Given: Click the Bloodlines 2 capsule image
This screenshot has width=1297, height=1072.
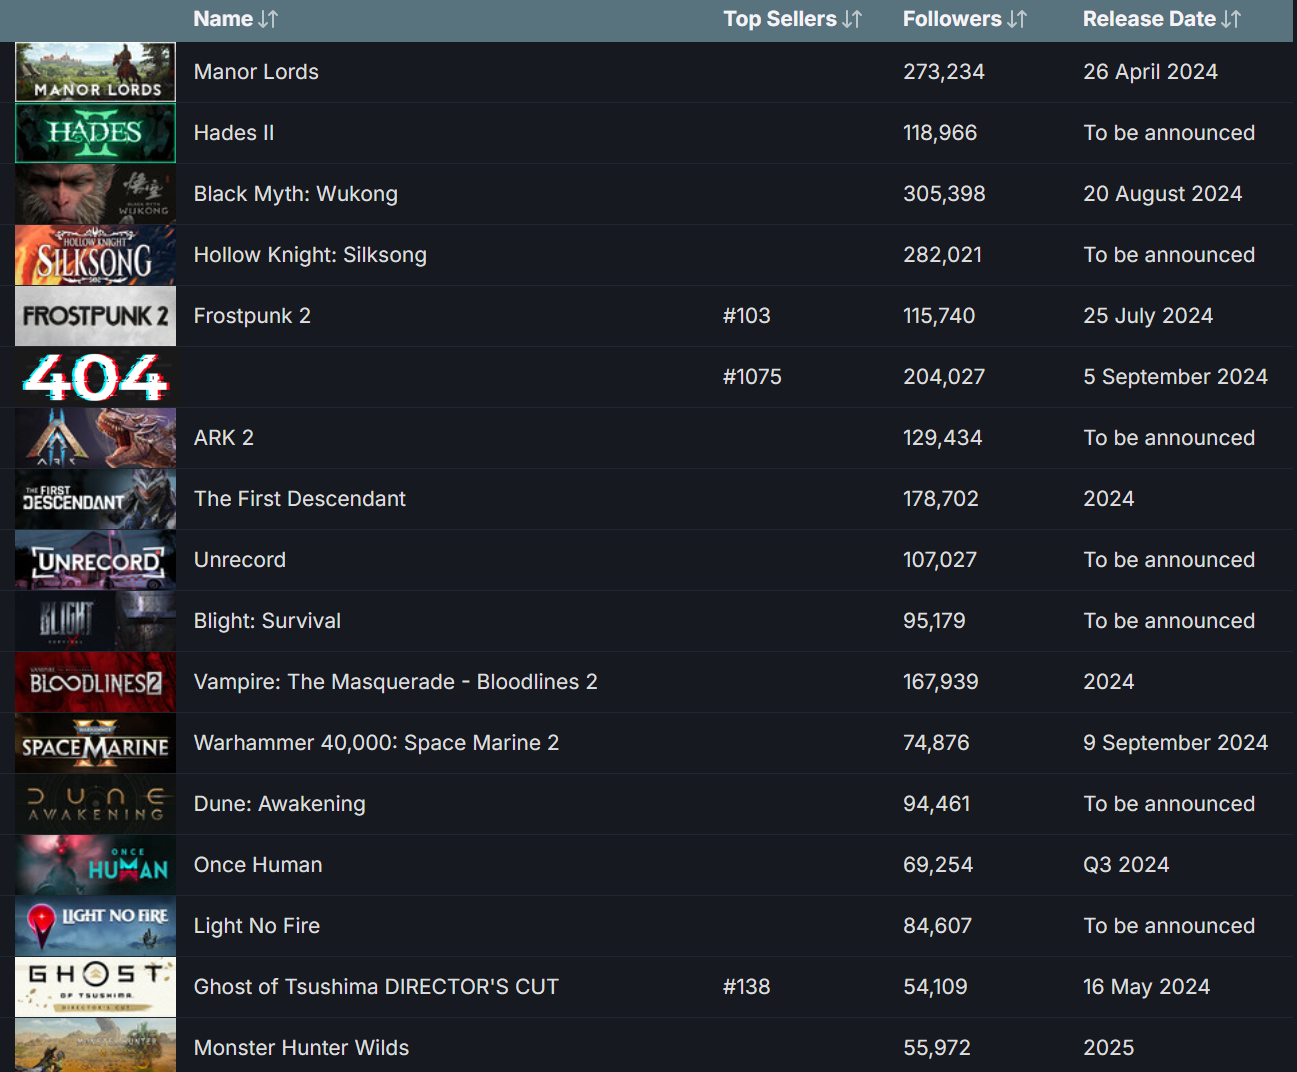Looking at the screenshot, I should [x=95, y=682].
